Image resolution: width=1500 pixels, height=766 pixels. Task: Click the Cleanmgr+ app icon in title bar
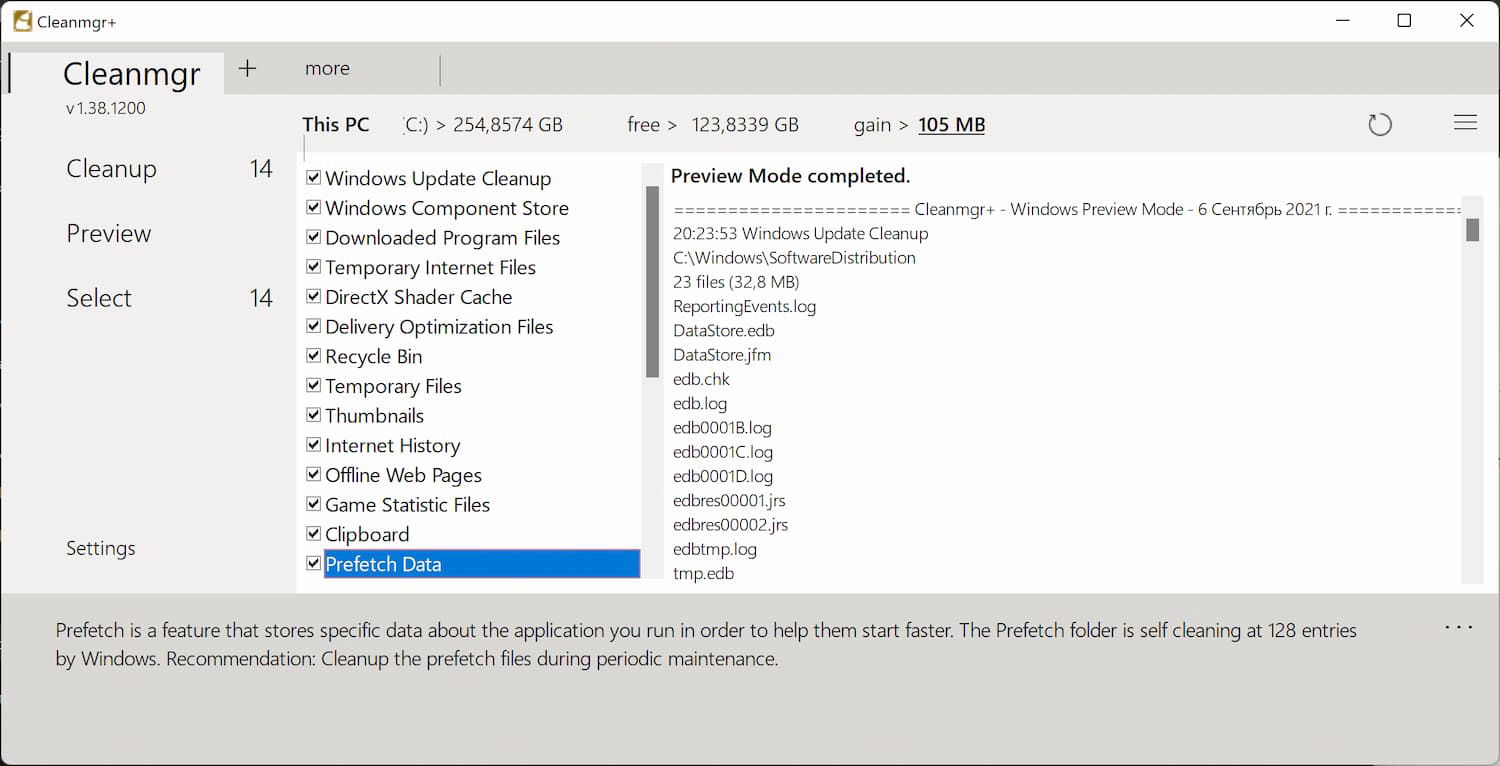pos(22,21)
